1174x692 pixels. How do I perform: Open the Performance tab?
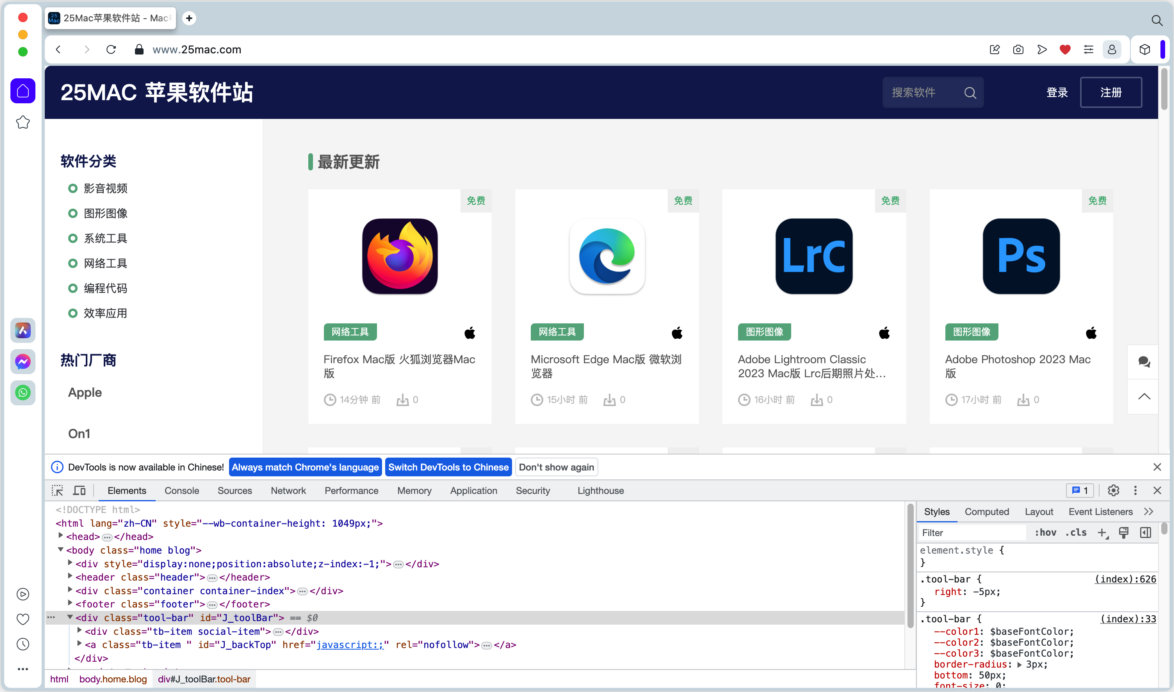coord(351,491)
